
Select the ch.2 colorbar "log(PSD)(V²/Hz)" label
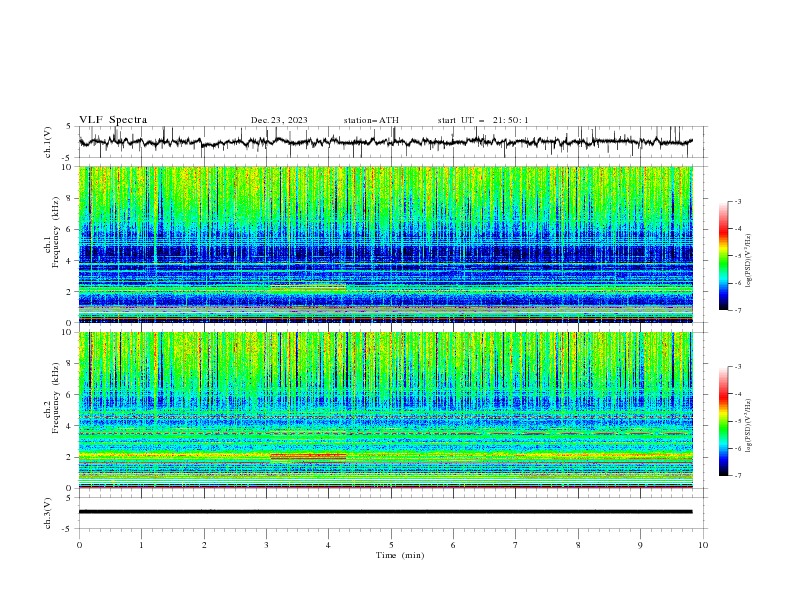tap(749, 425)
